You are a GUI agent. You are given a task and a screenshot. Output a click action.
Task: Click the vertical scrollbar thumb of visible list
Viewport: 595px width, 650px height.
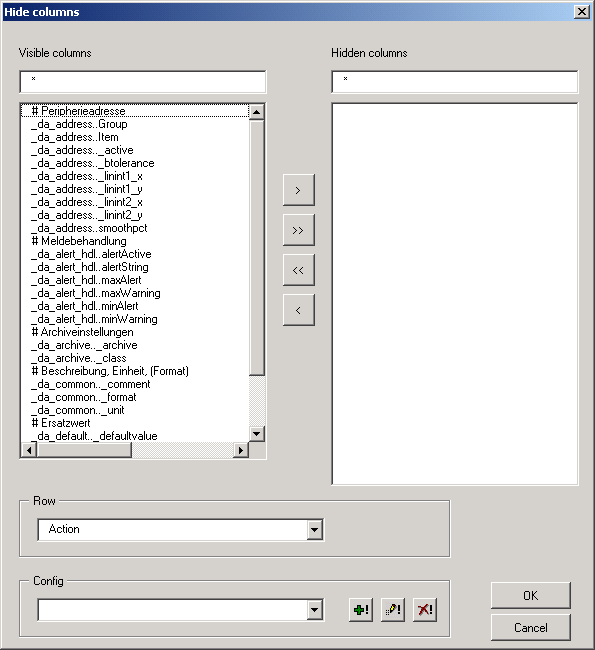click(257, 247)
